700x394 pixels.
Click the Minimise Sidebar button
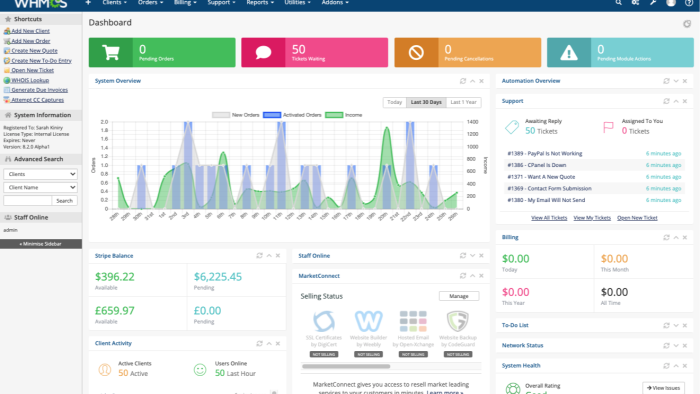click(41, 244)
